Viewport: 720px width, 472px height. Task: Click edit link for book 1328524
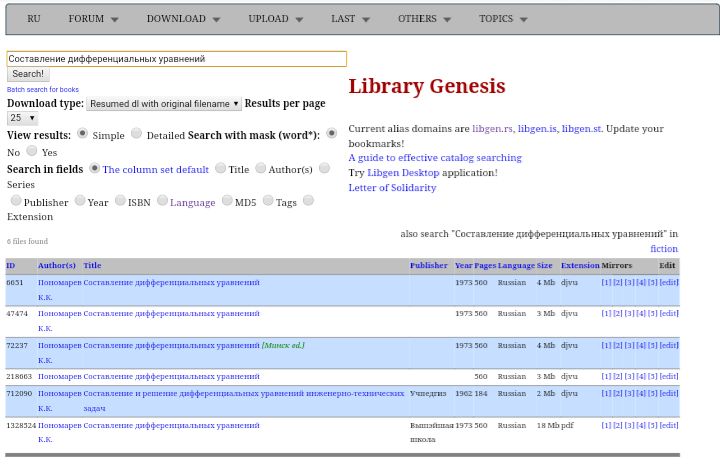click(x=669, y=425)
